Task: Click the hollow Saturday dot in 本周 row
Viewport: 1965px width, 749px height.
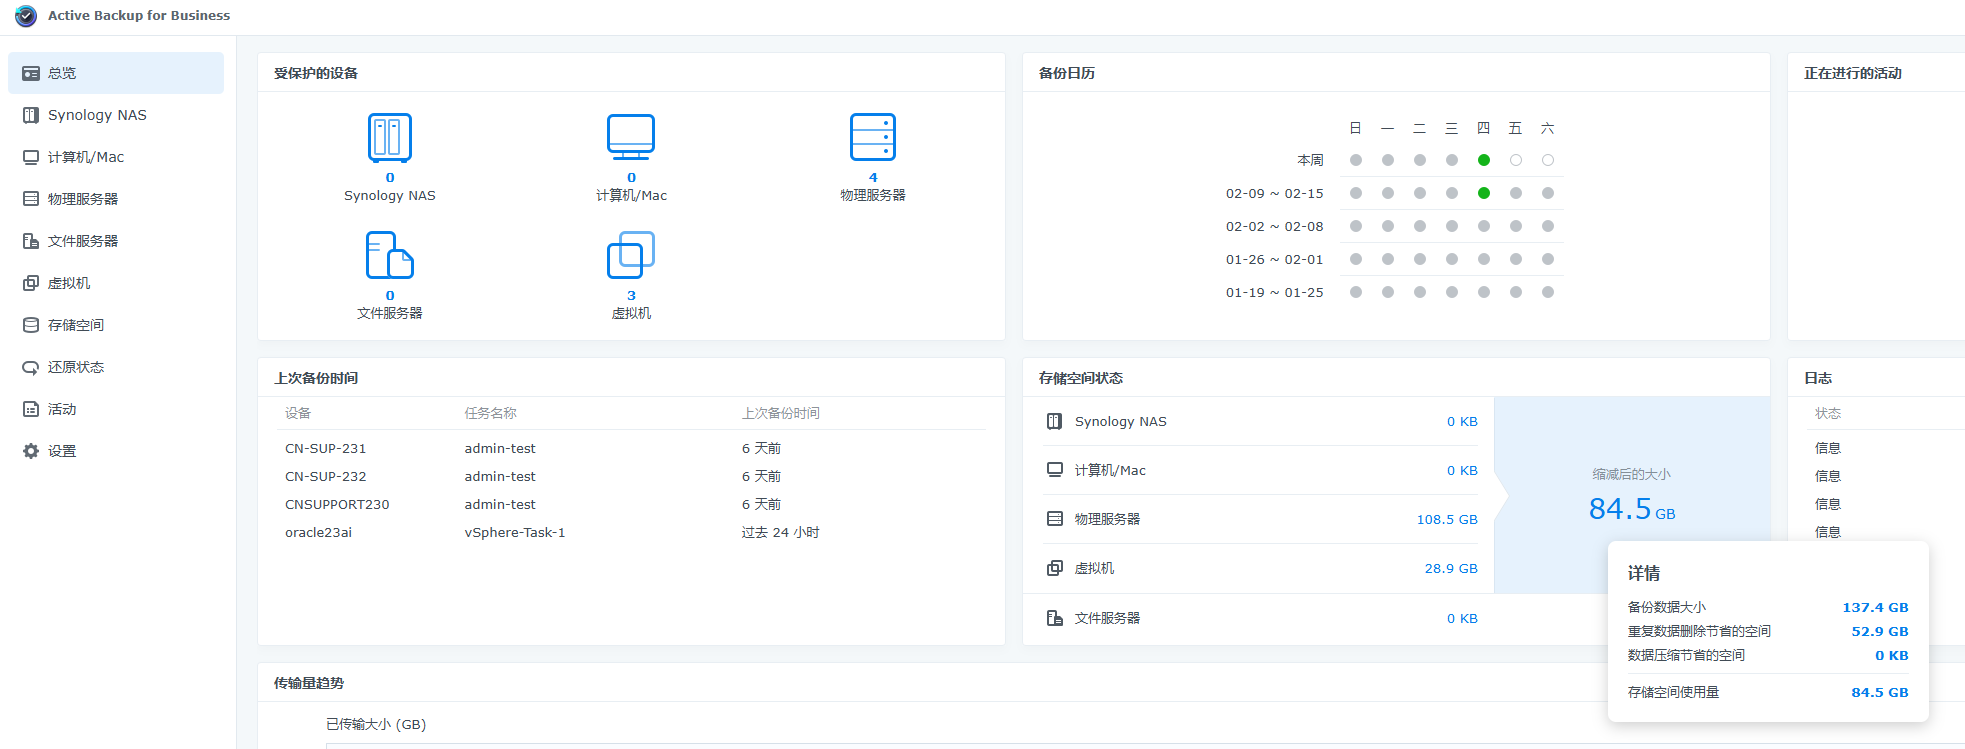Action: pyautogui.click(x=1548, y=160)
